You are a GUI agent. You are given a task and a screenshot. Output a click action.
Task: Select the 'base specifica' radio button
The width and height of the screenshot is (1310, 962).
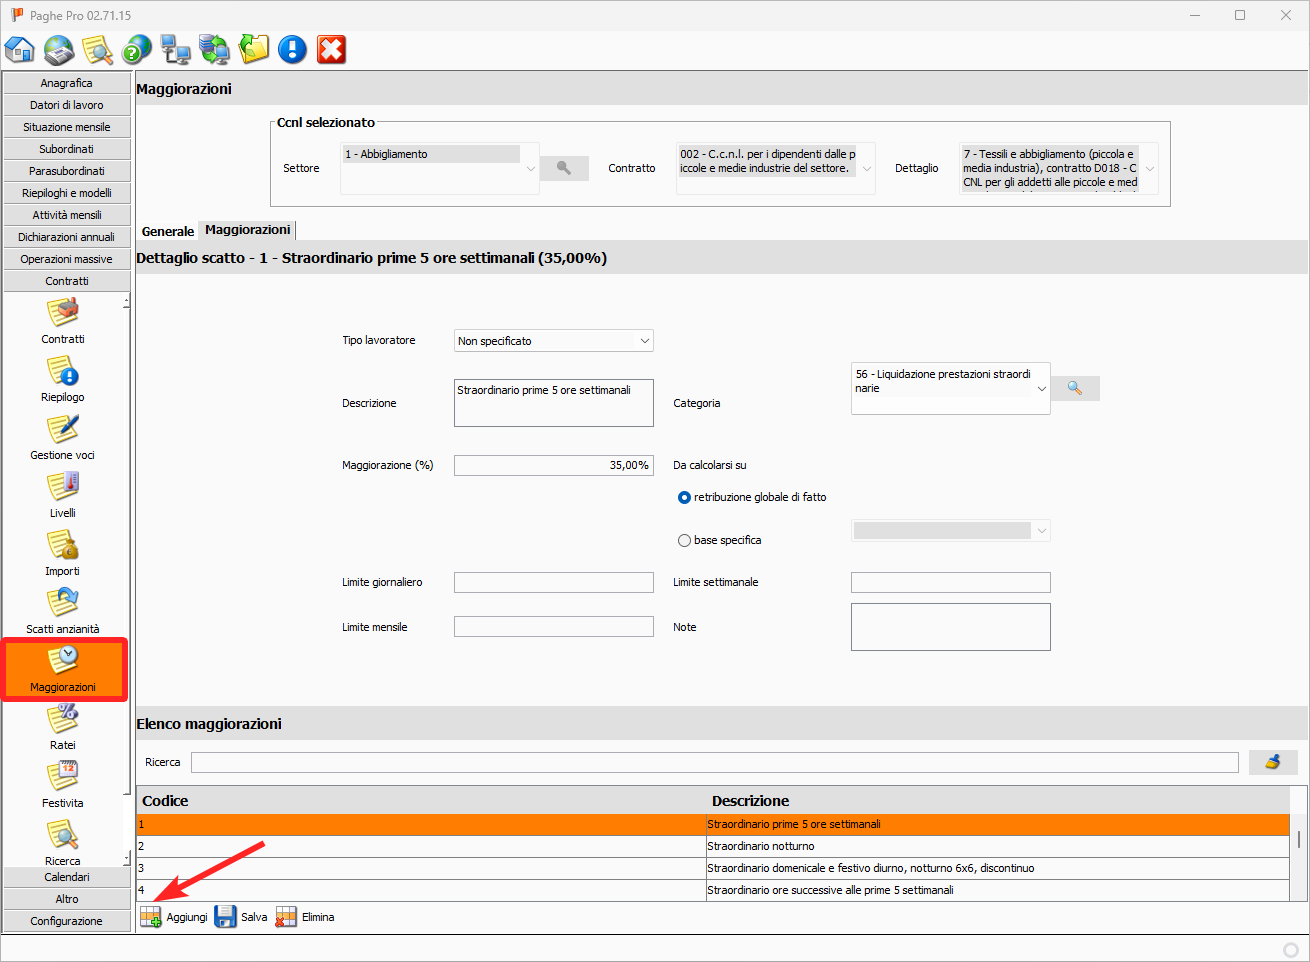685,540
